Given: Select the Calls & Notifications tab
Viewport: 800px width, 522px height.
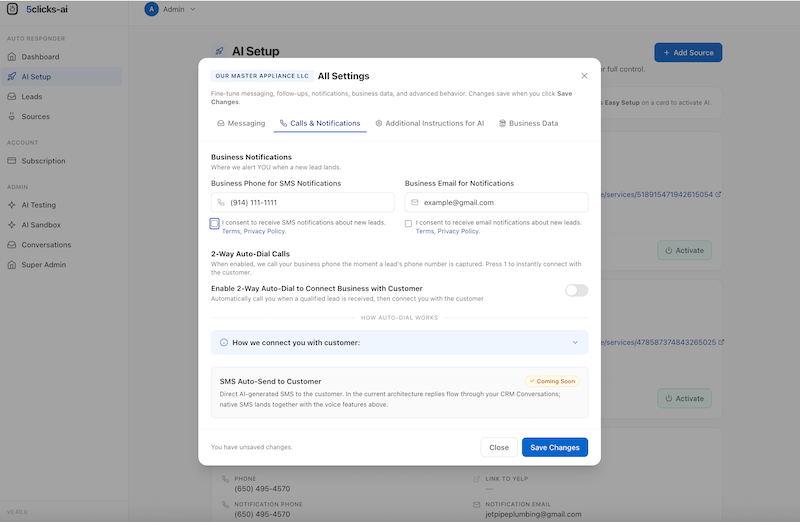Looking at the screenshot, I should tap(320, 123).
